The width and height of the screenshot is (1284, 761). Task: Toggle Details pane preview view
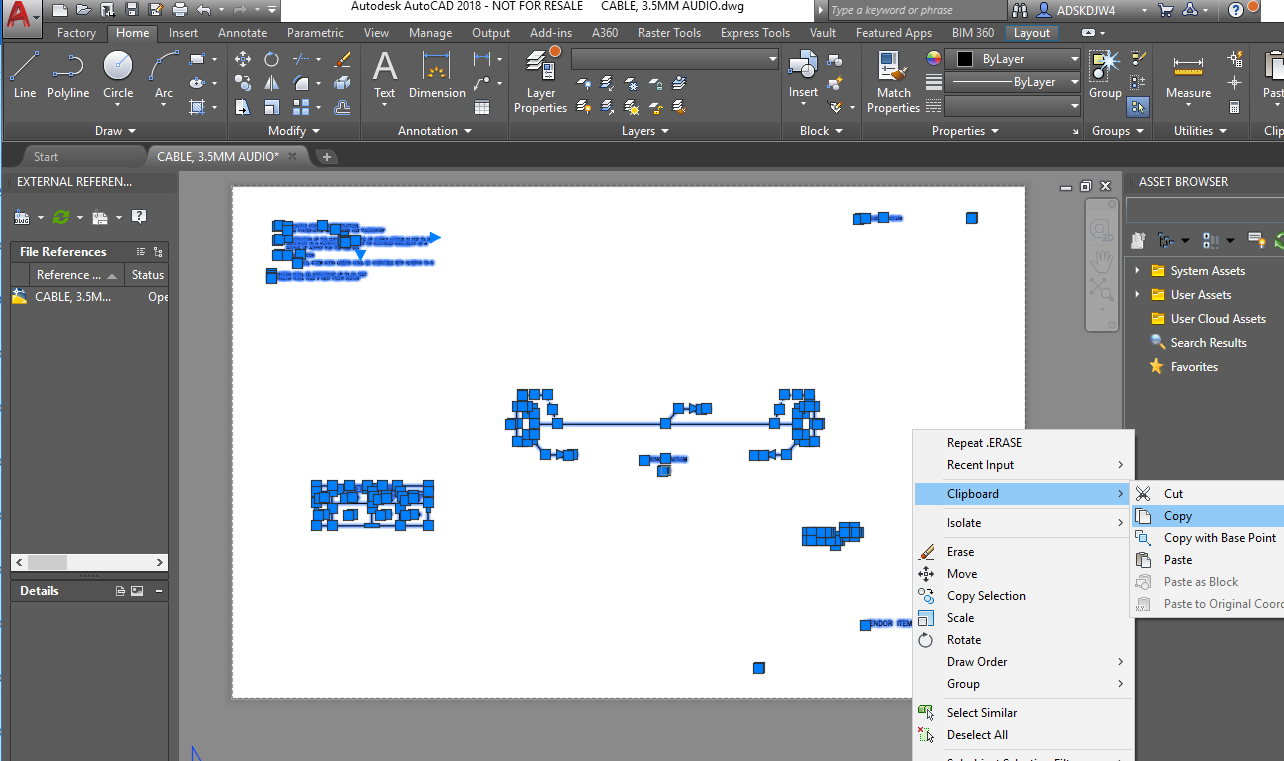pyautogui.click(x=137, y=591)
